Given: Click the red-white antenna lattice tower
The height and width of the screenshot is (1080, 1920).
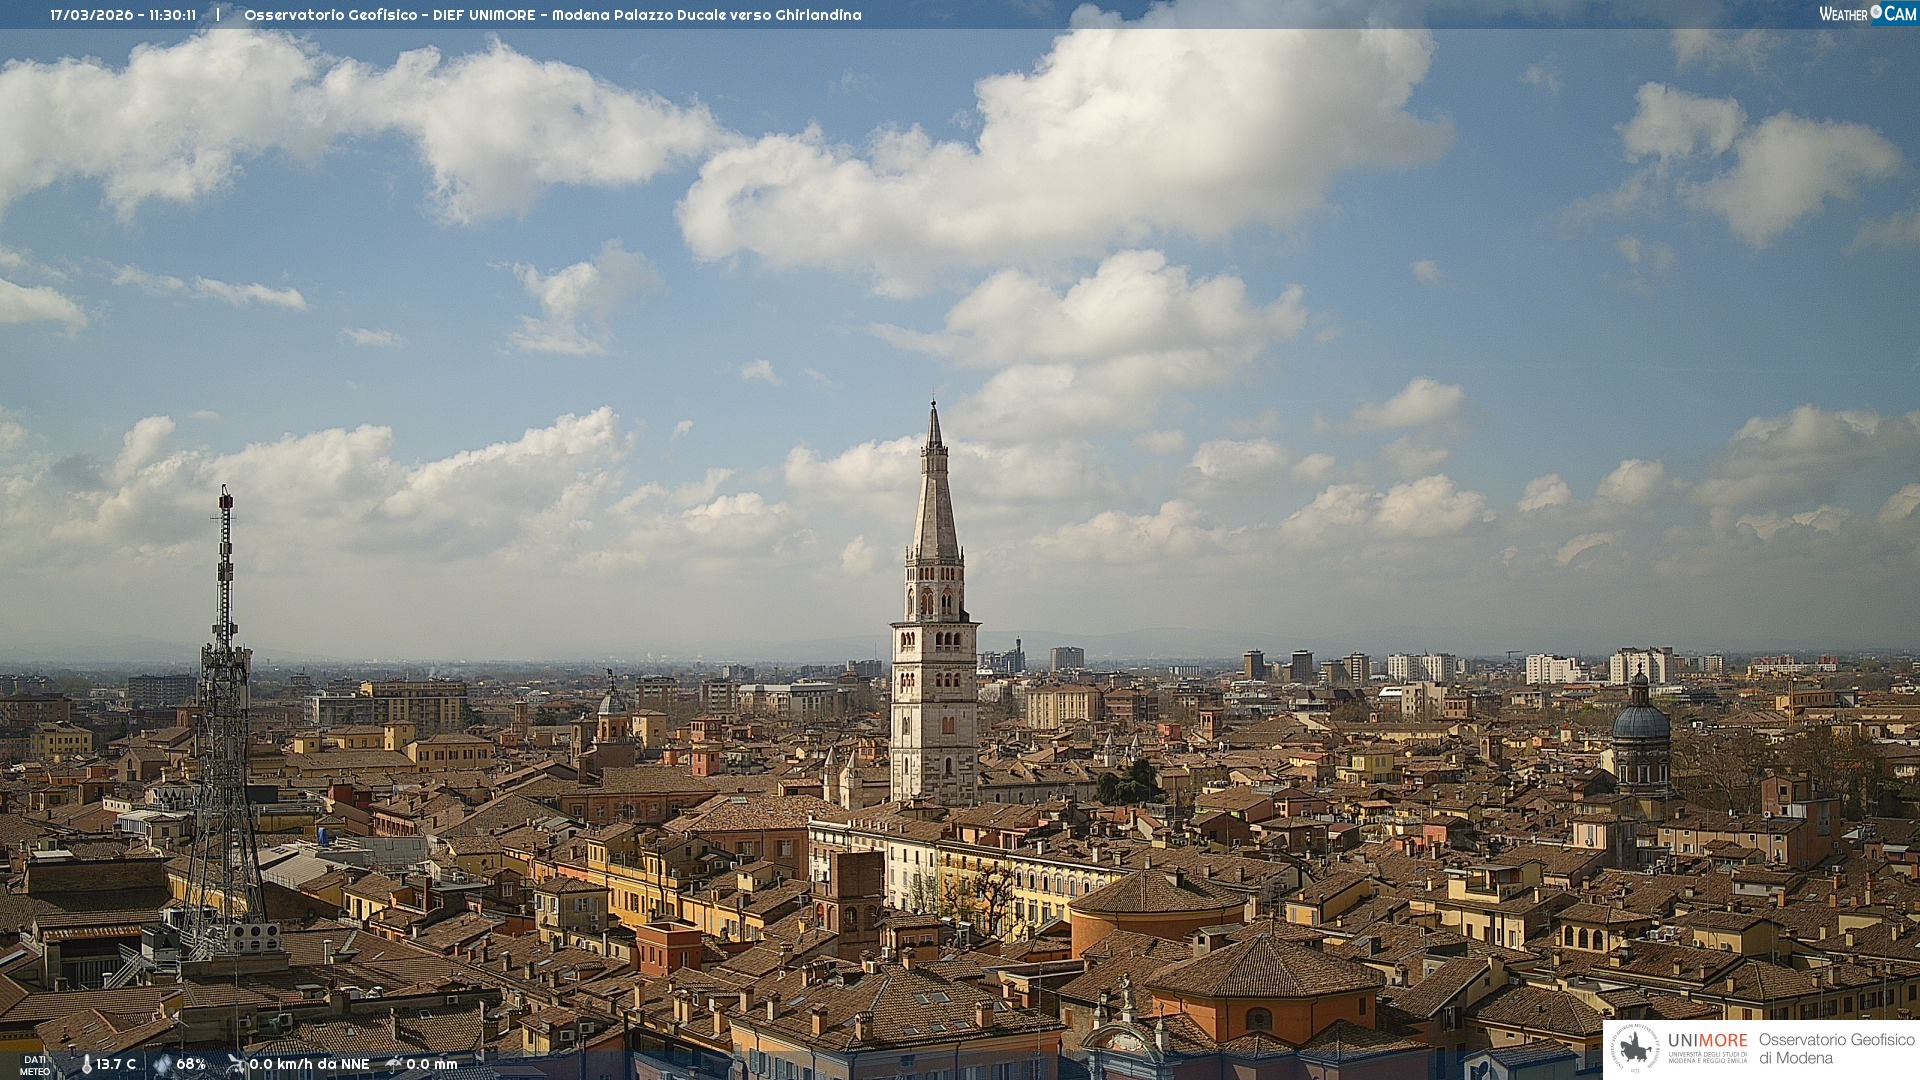Looking at the screenshot, I should pyautogui.click(x=225, y=700).
